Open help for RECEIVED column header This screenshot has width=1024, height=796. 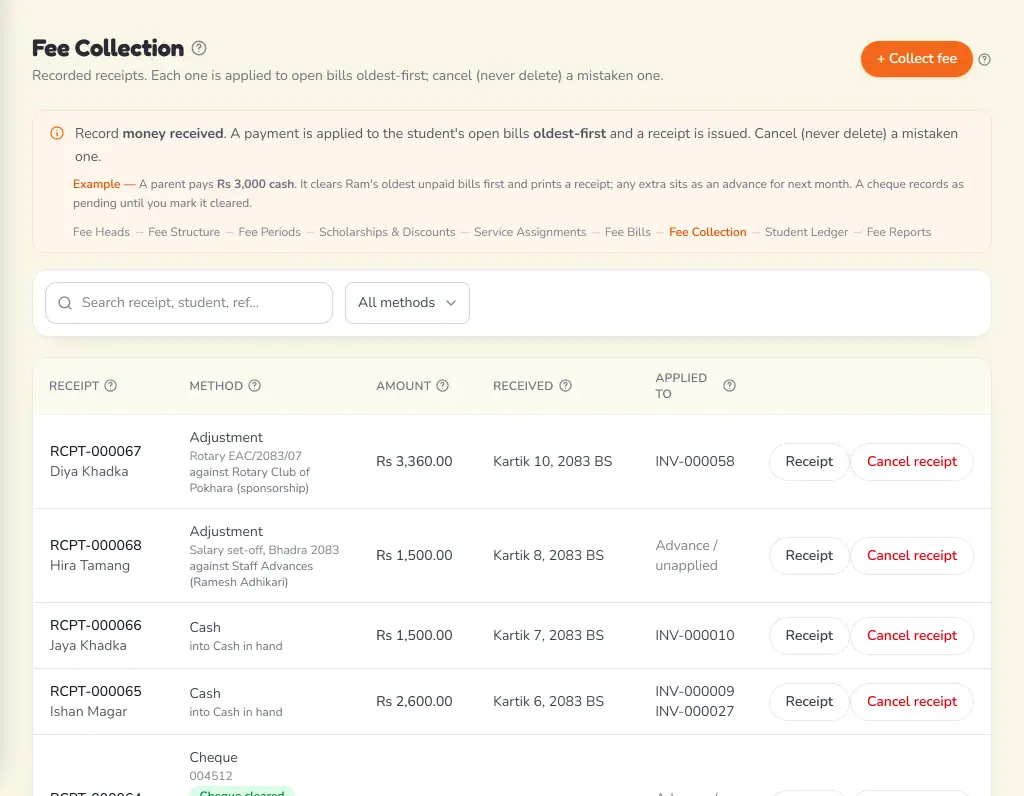click(x=566, y=386)
